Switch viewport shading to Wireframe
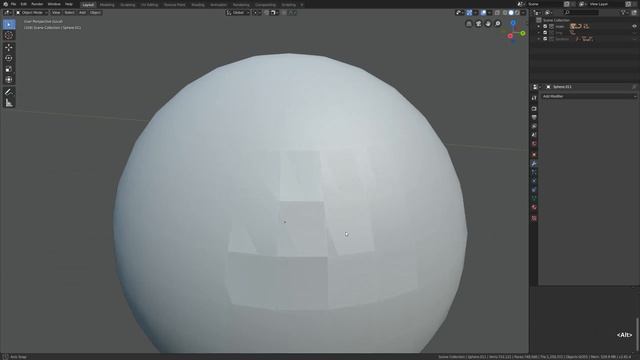 (x=504, y=13)
